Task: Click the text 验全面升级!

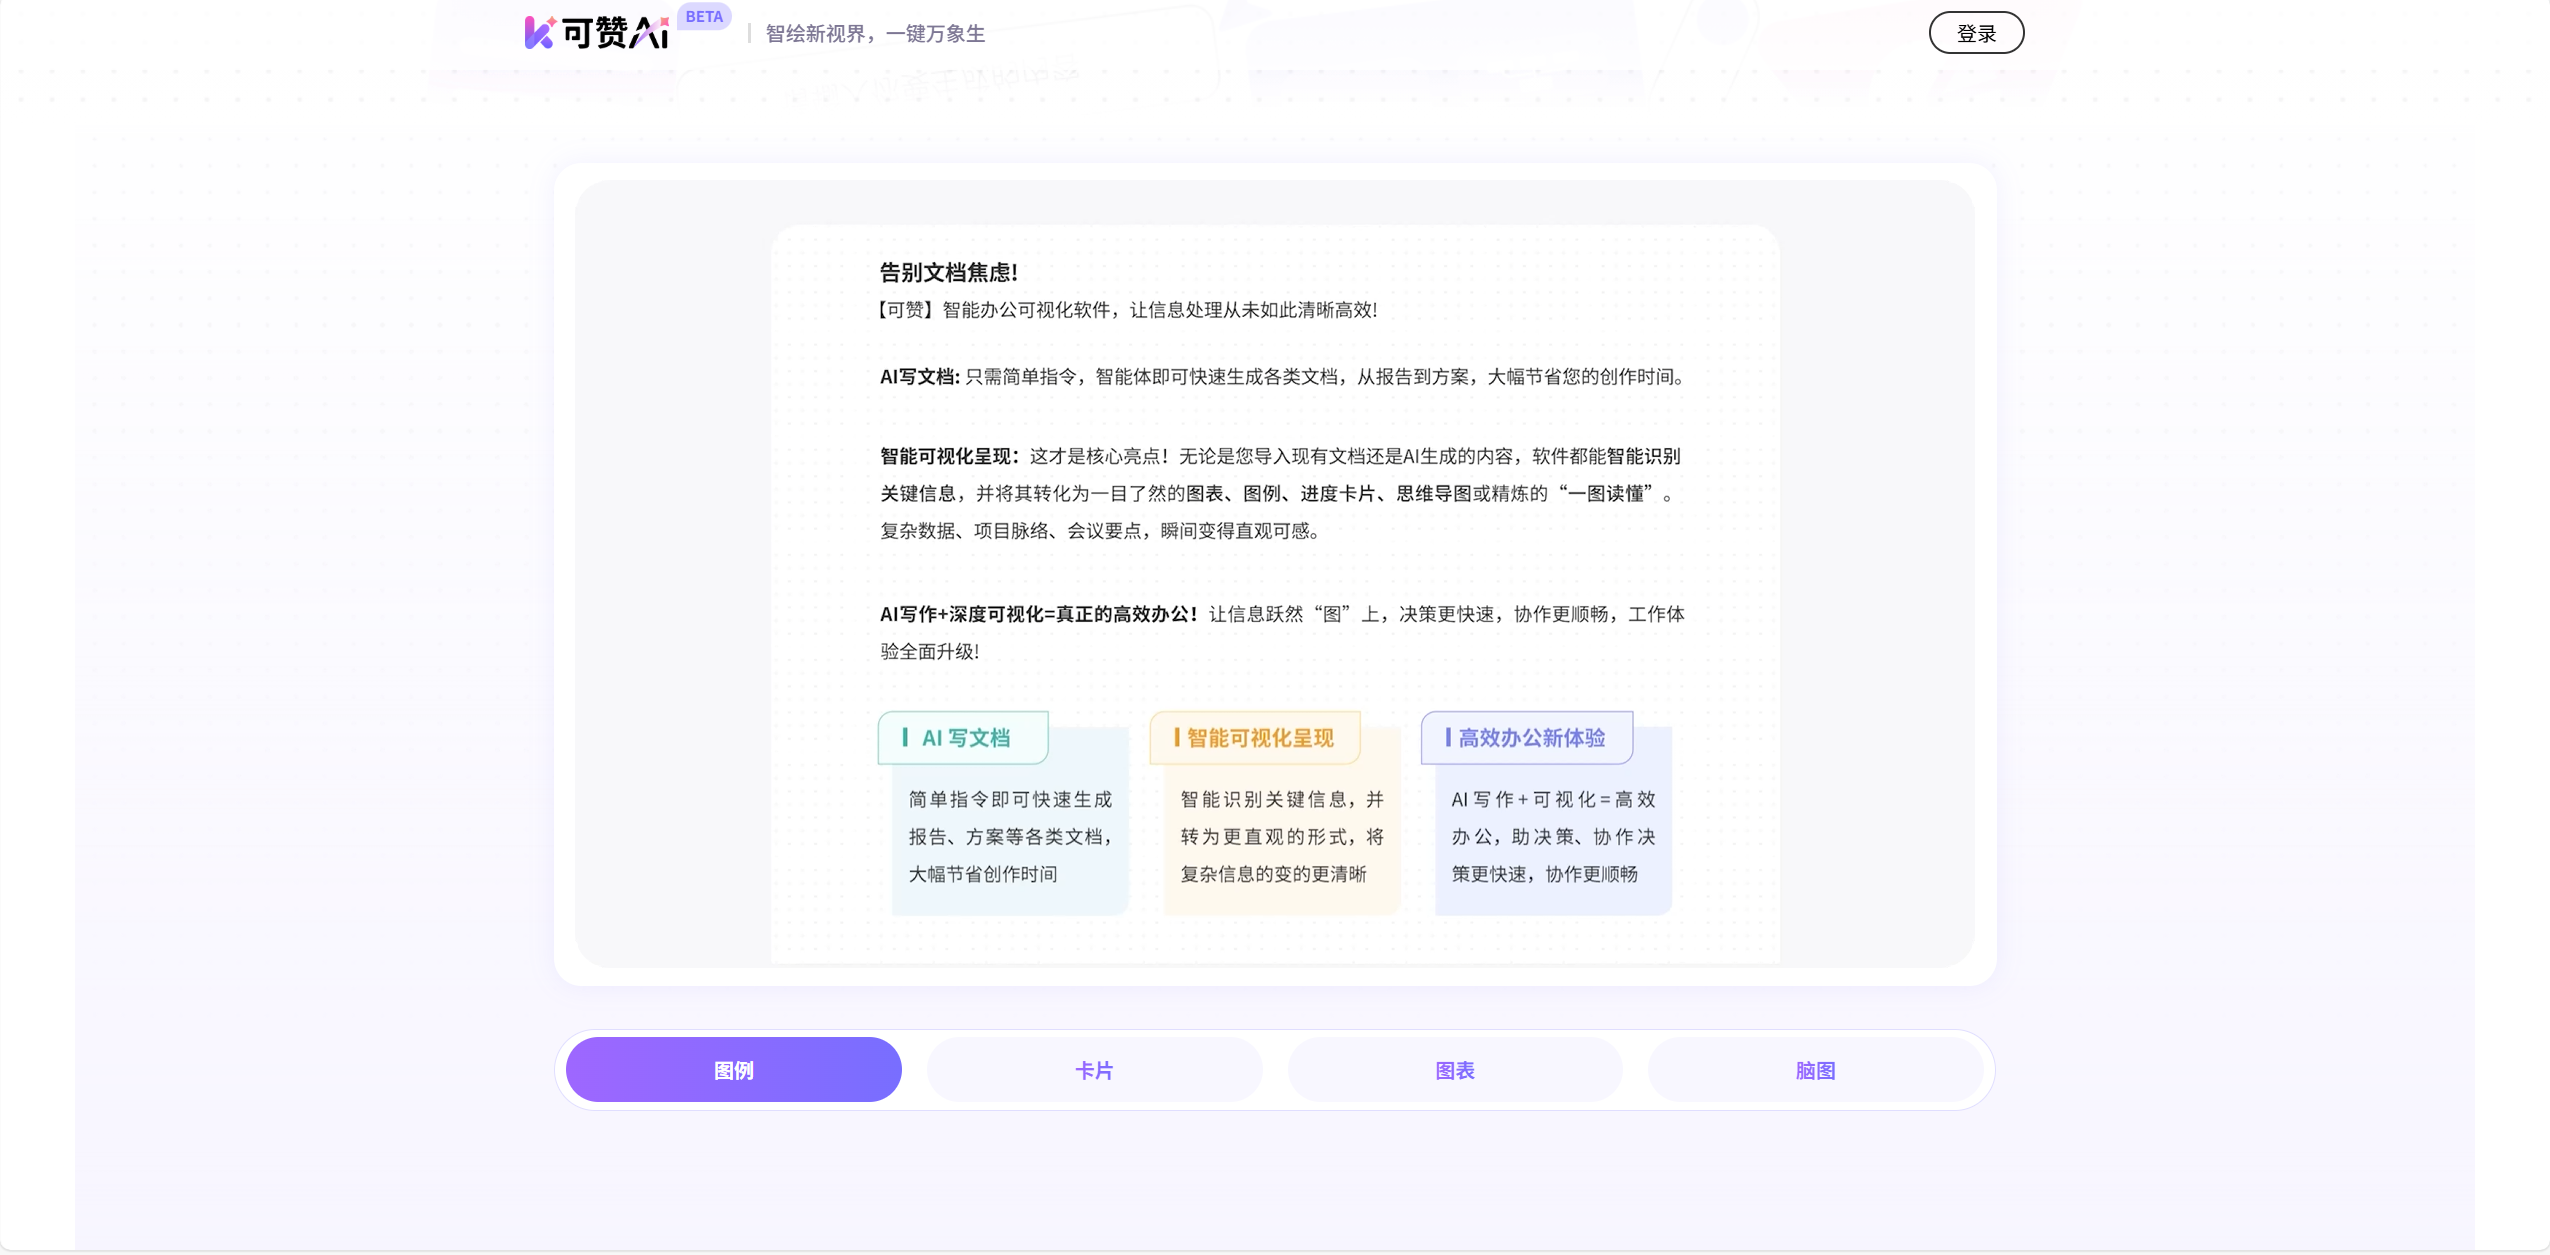Action: pyautogui.click(x=929, y=652)
